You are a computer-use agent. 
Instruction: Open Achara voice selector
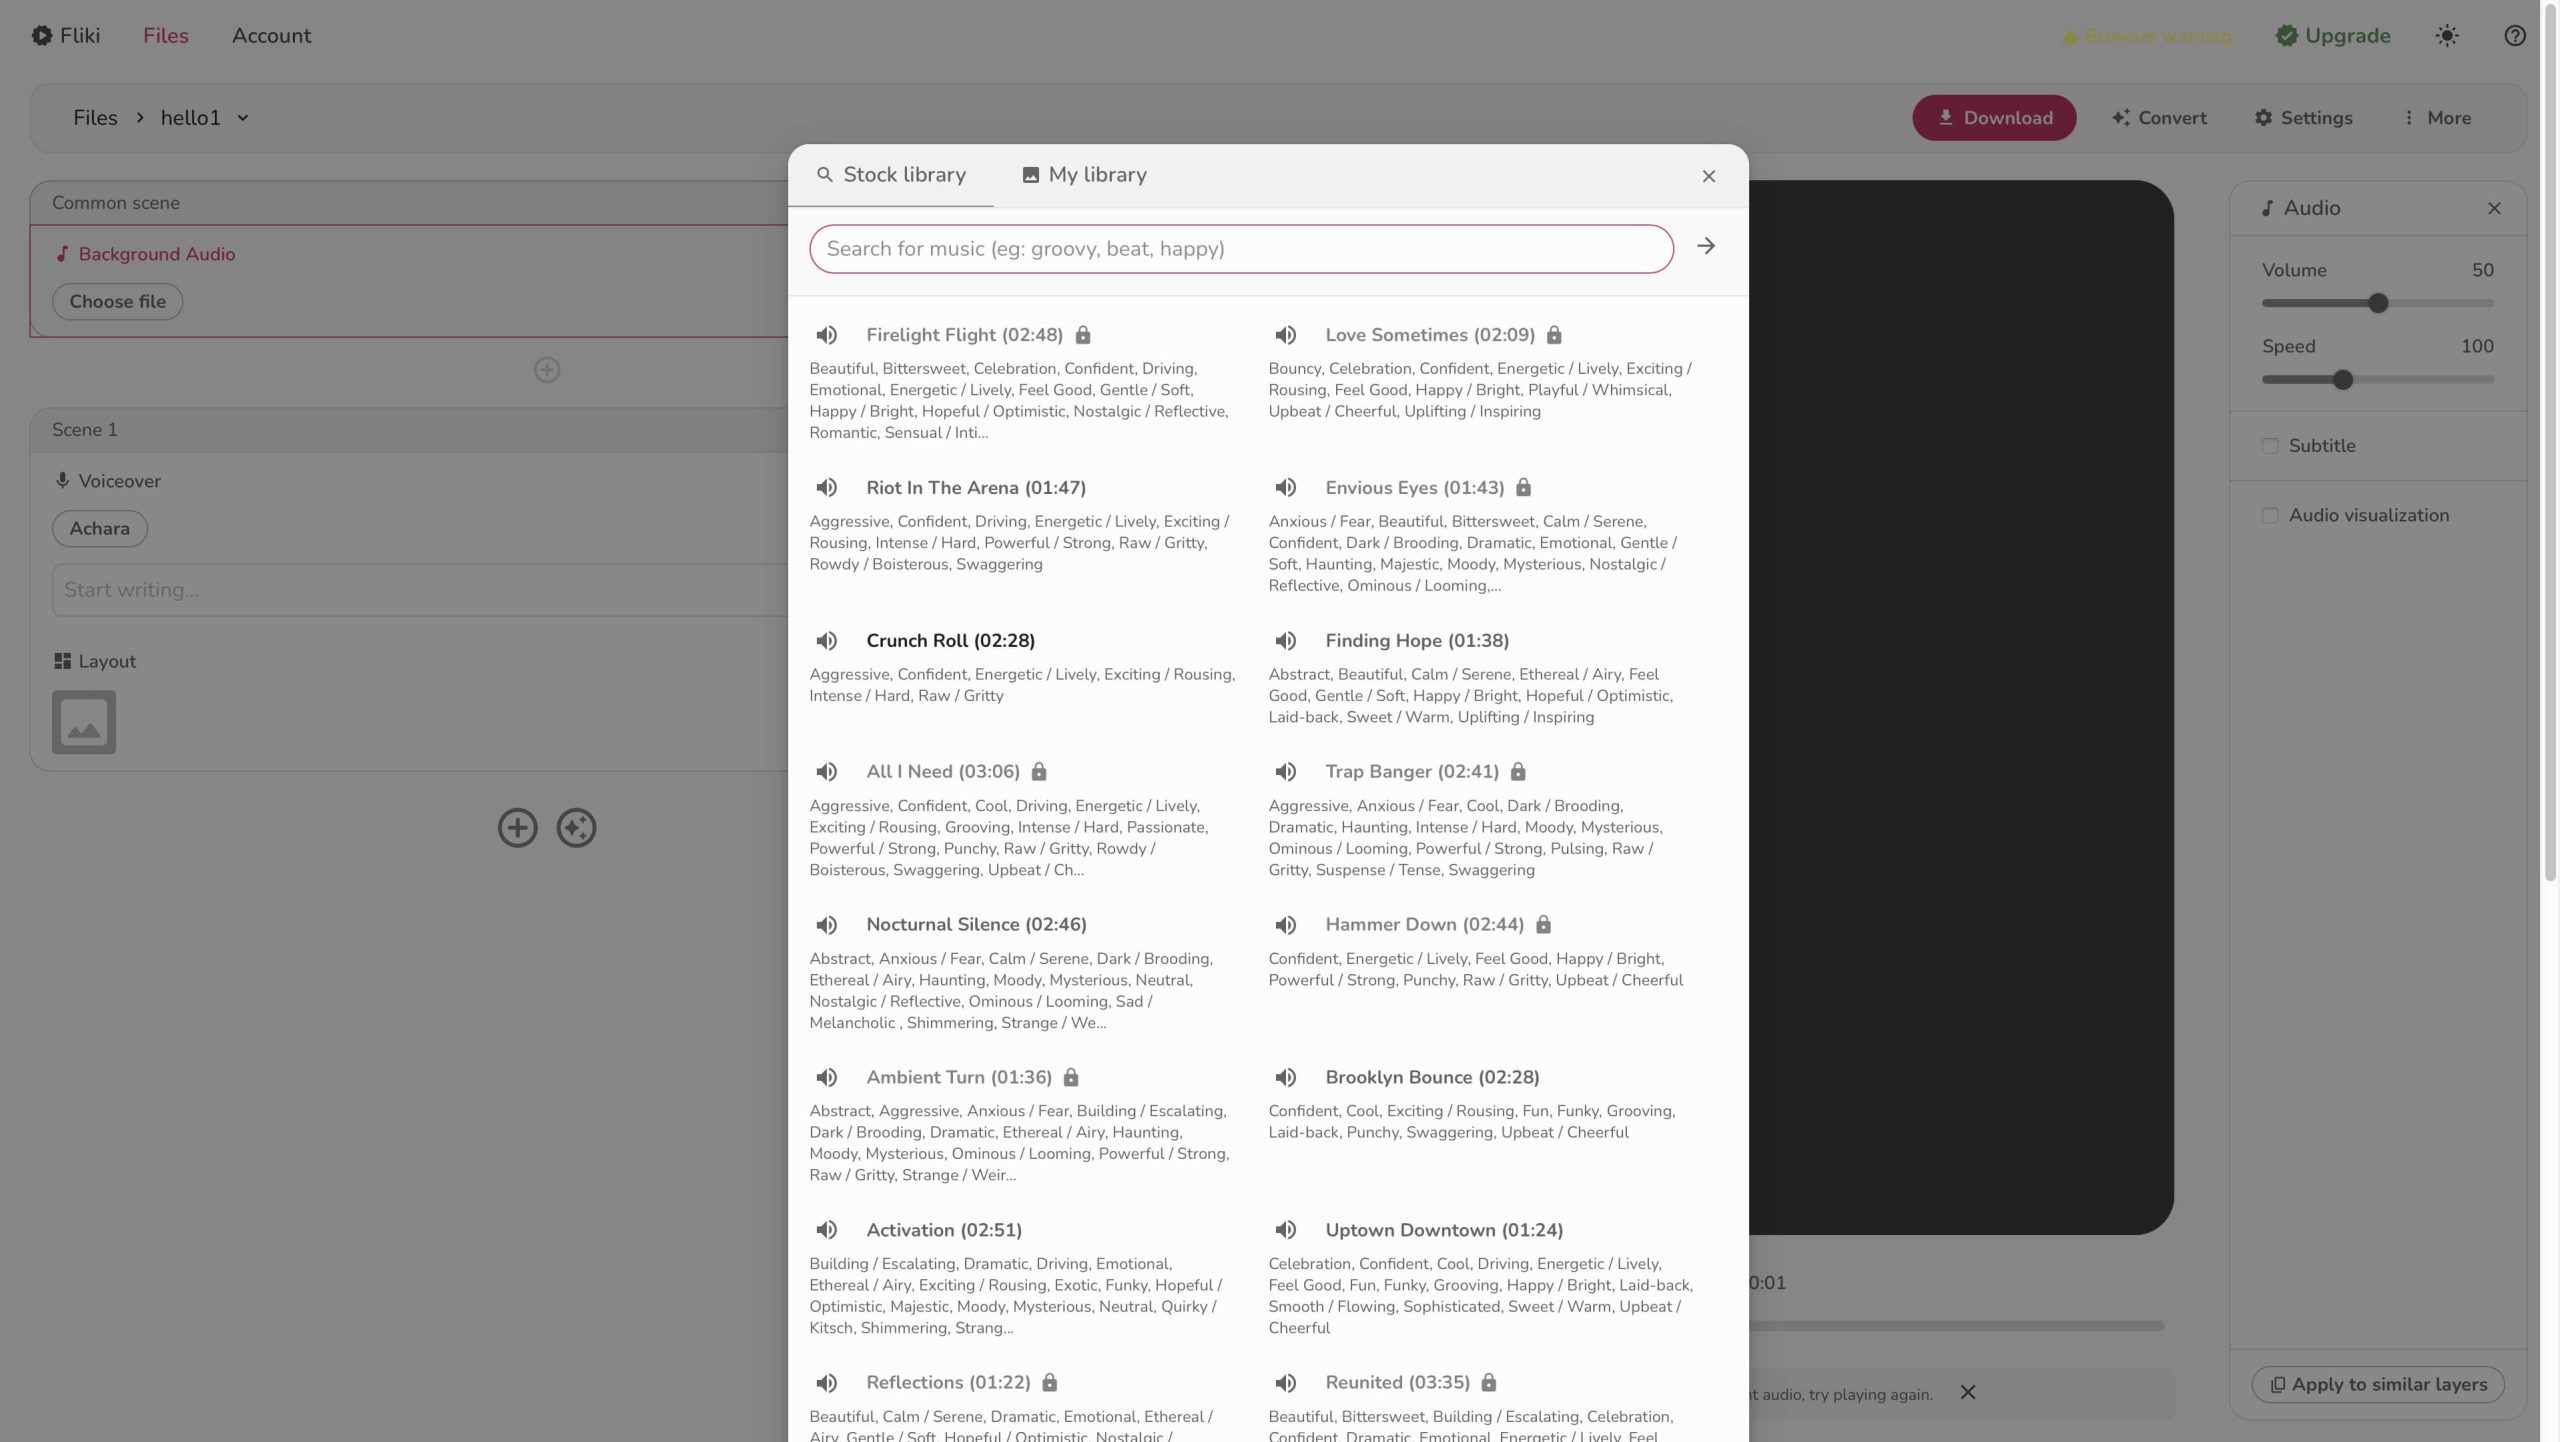(100, 529)
